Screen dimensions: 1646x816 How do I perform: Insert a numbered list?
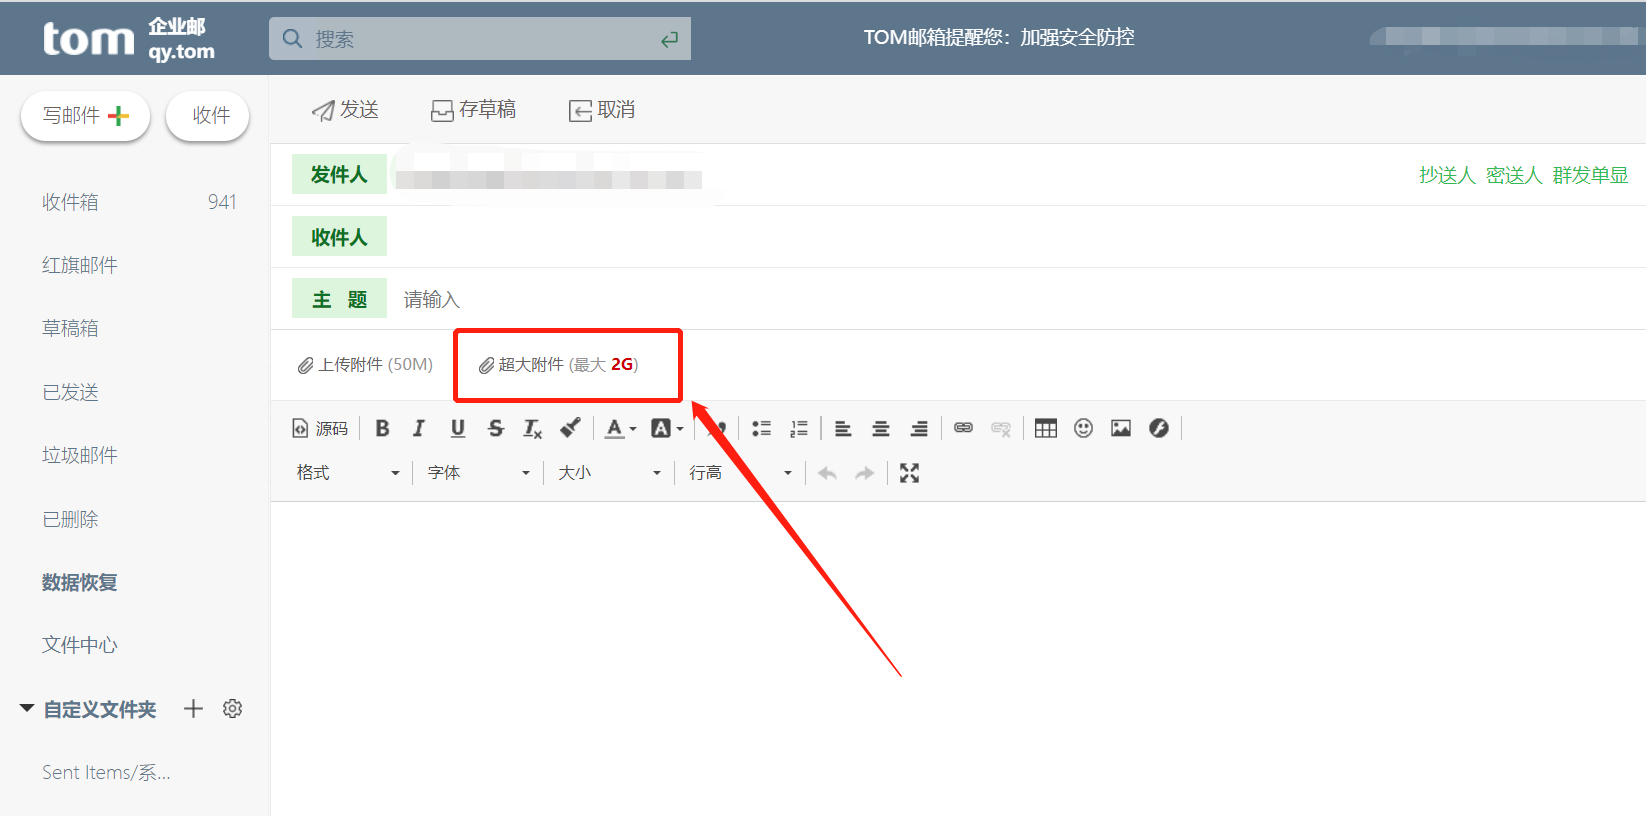(x=799, y=428)
